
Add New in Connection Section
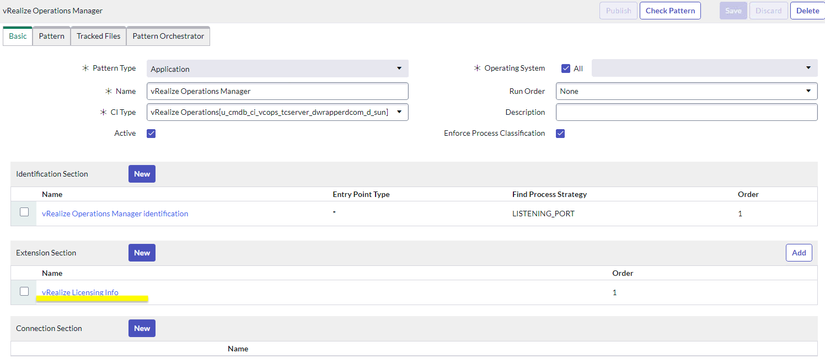tap(142, 328)
